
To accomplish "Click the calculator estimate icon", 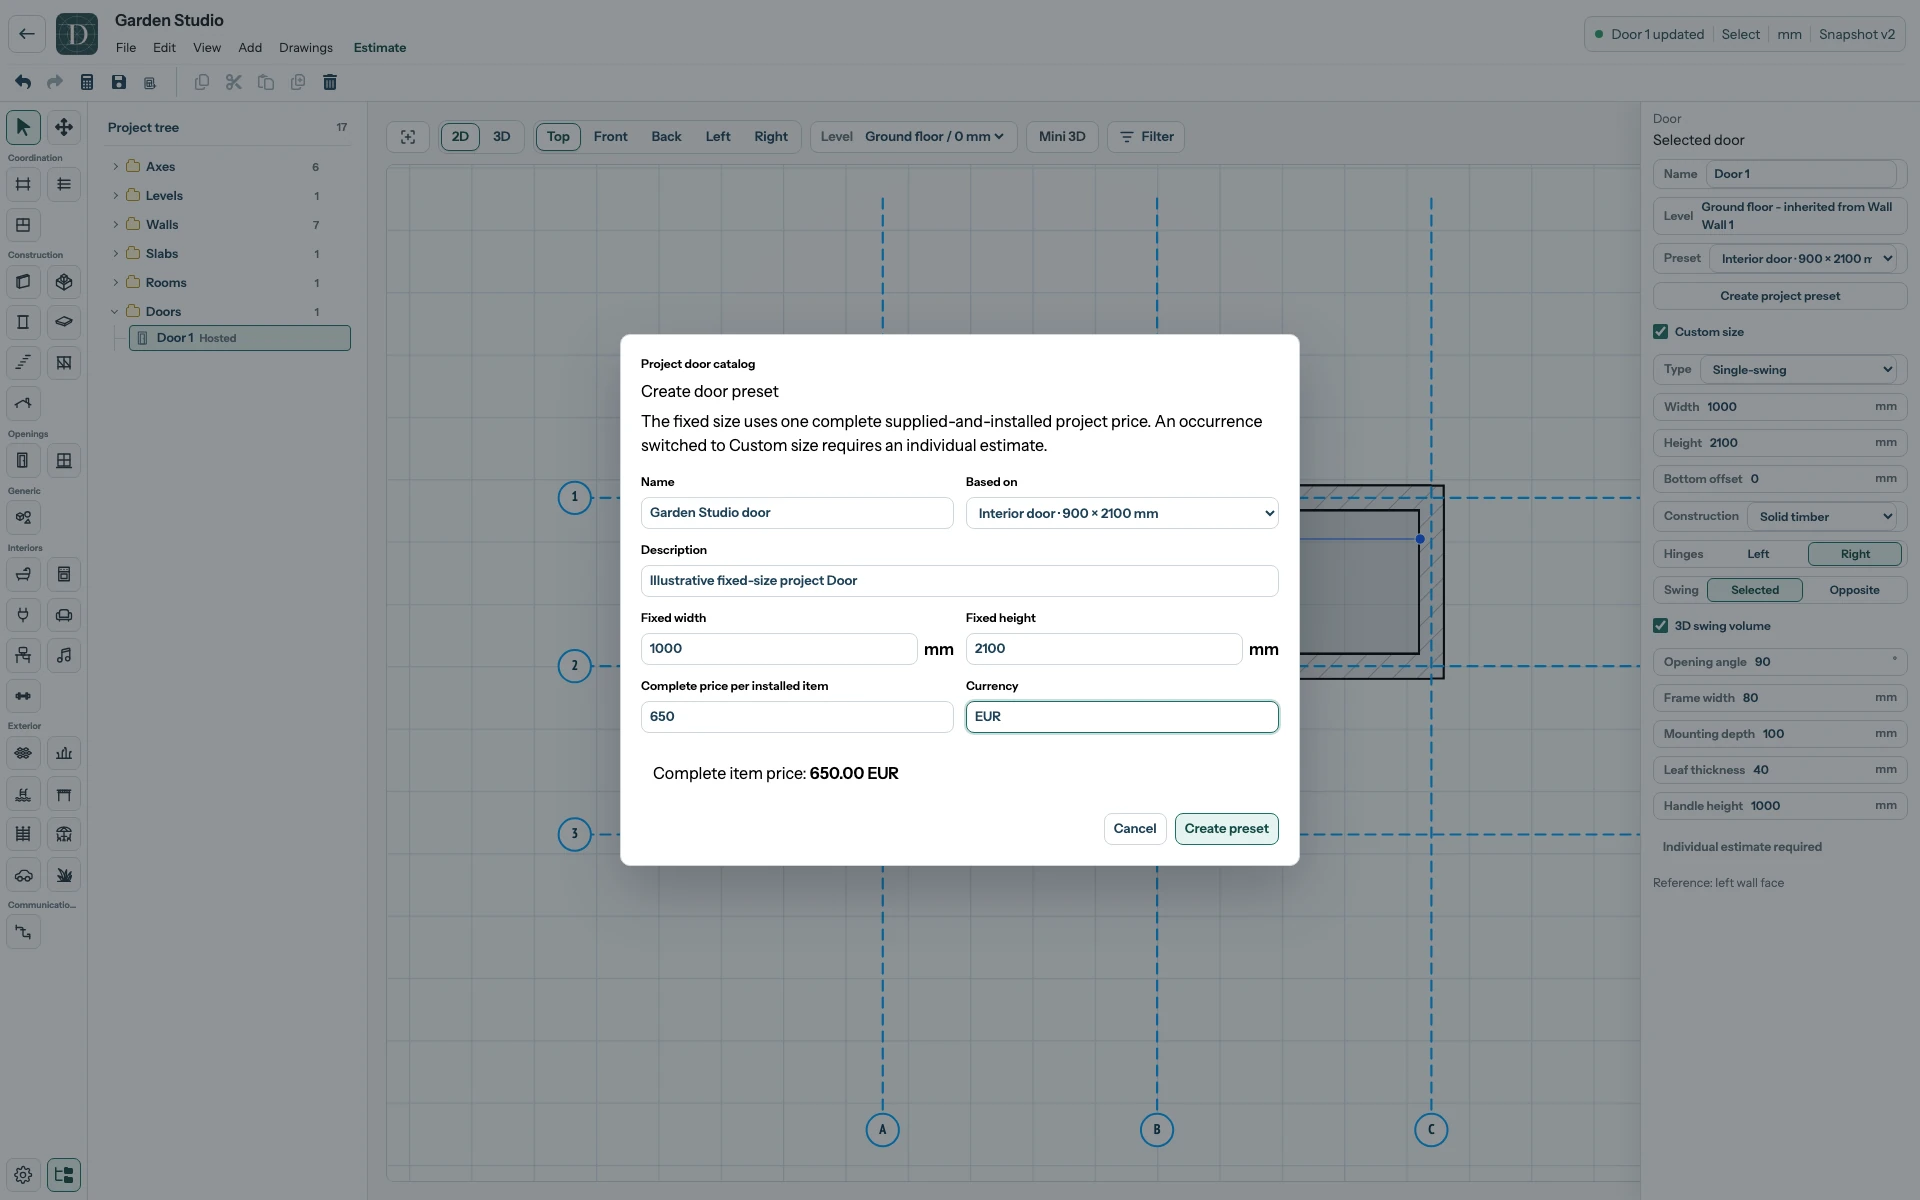I will point(87,82).
